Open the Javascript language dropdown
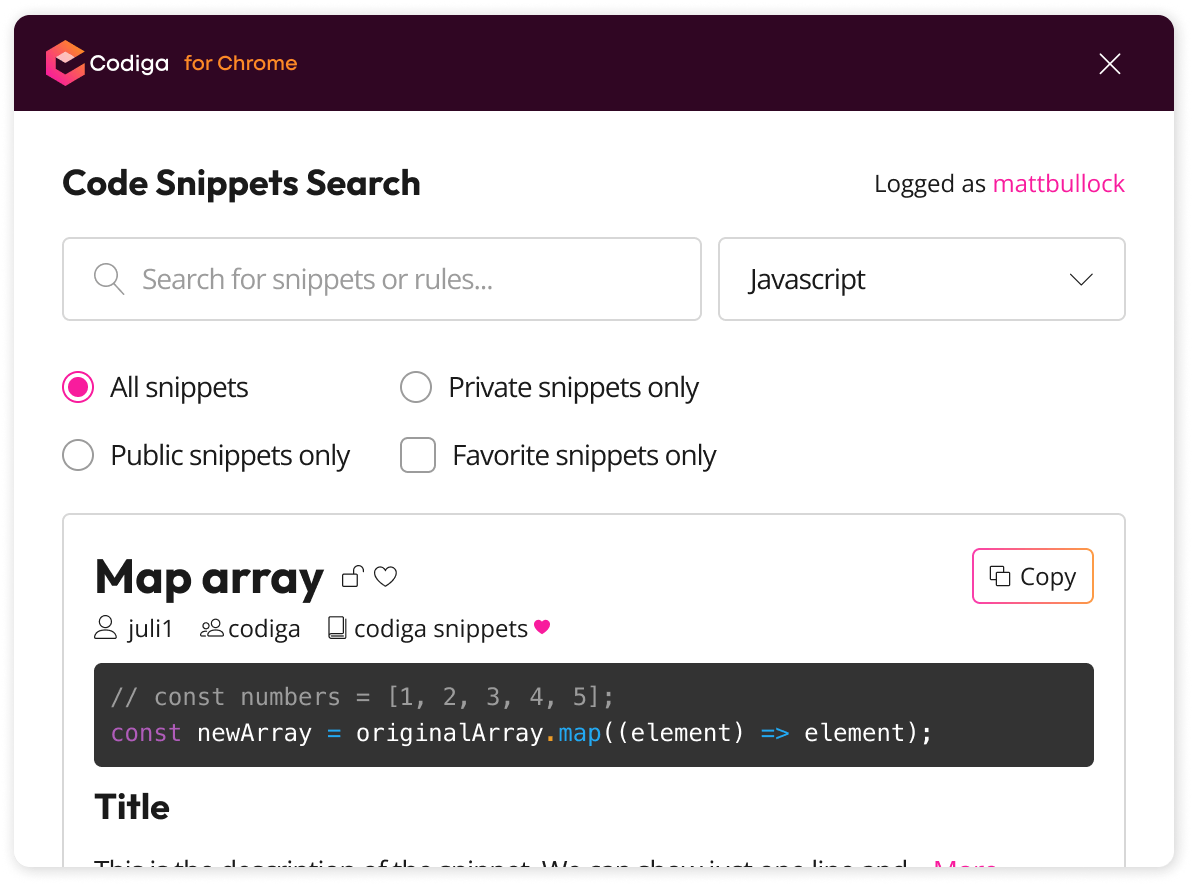Image resolution: width=1192 pixels, height=884 pixels. point(921,279)
